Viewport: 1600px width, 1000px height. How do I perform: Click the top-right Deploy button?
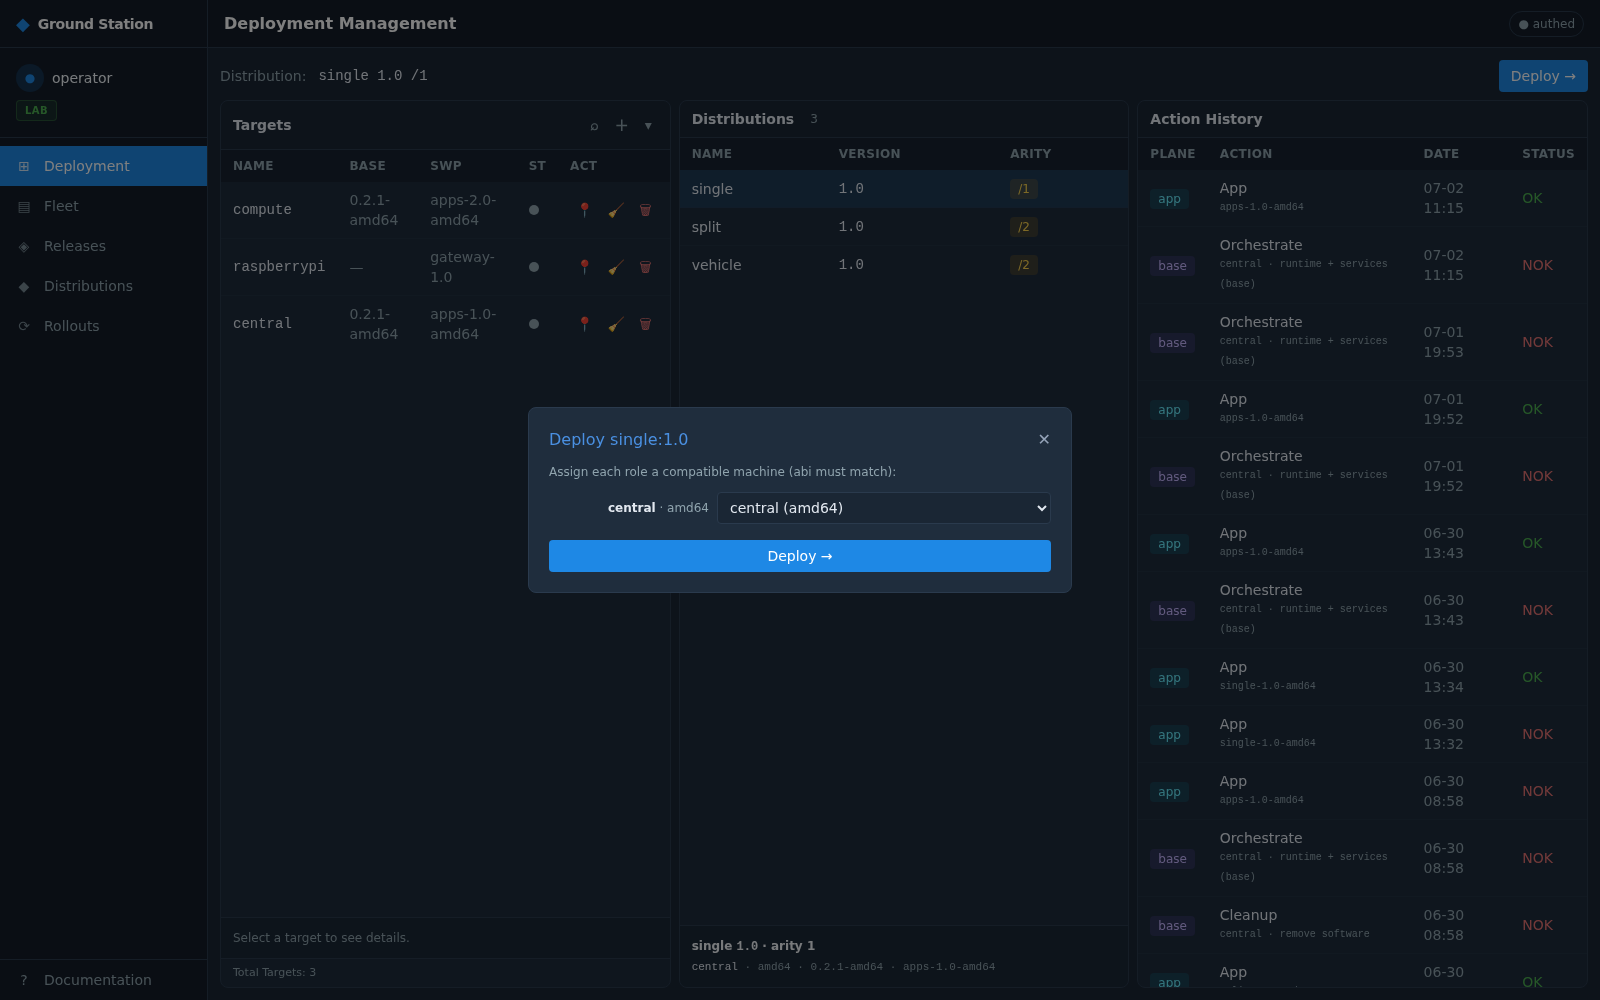tap(1543, 76)
